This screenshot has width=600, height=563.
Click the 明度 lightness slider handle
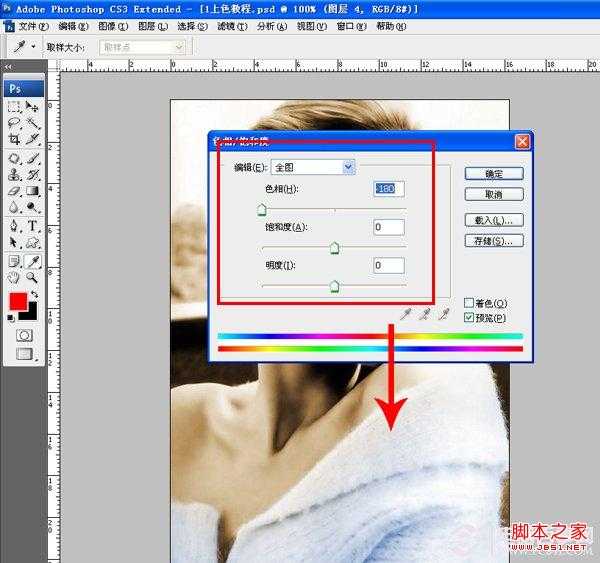(x=334, y=286)
